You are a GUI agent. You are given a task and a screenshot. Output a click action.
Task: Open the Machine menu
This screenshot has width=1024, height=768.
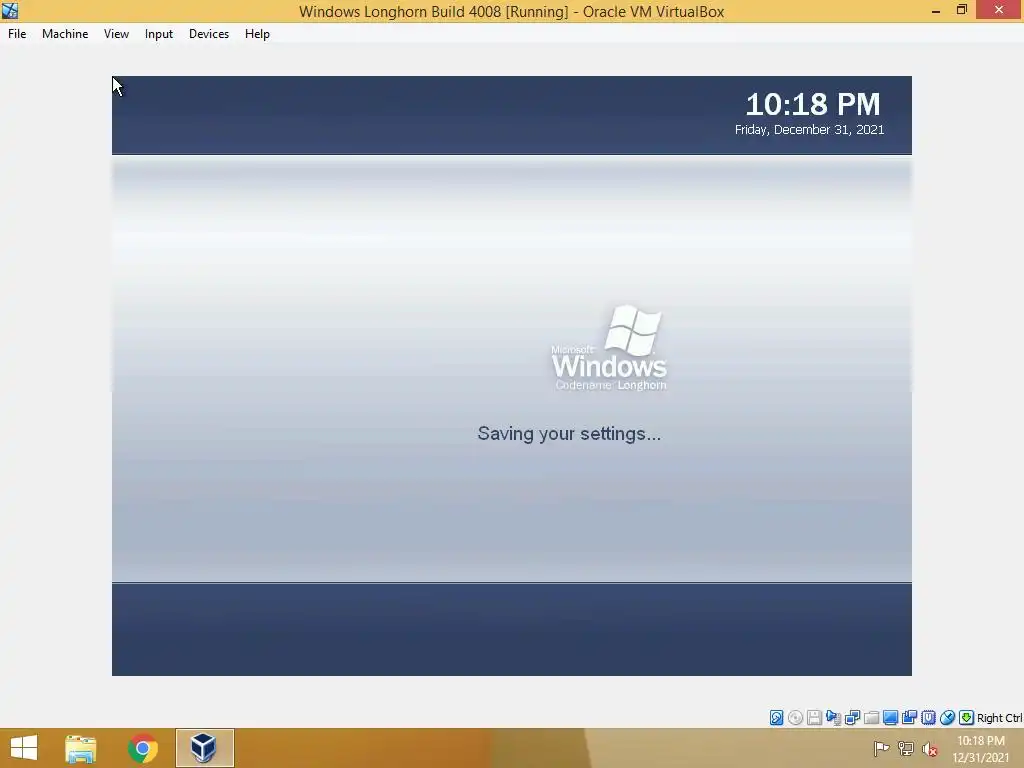pyautogui.click(x=65, y=34)
